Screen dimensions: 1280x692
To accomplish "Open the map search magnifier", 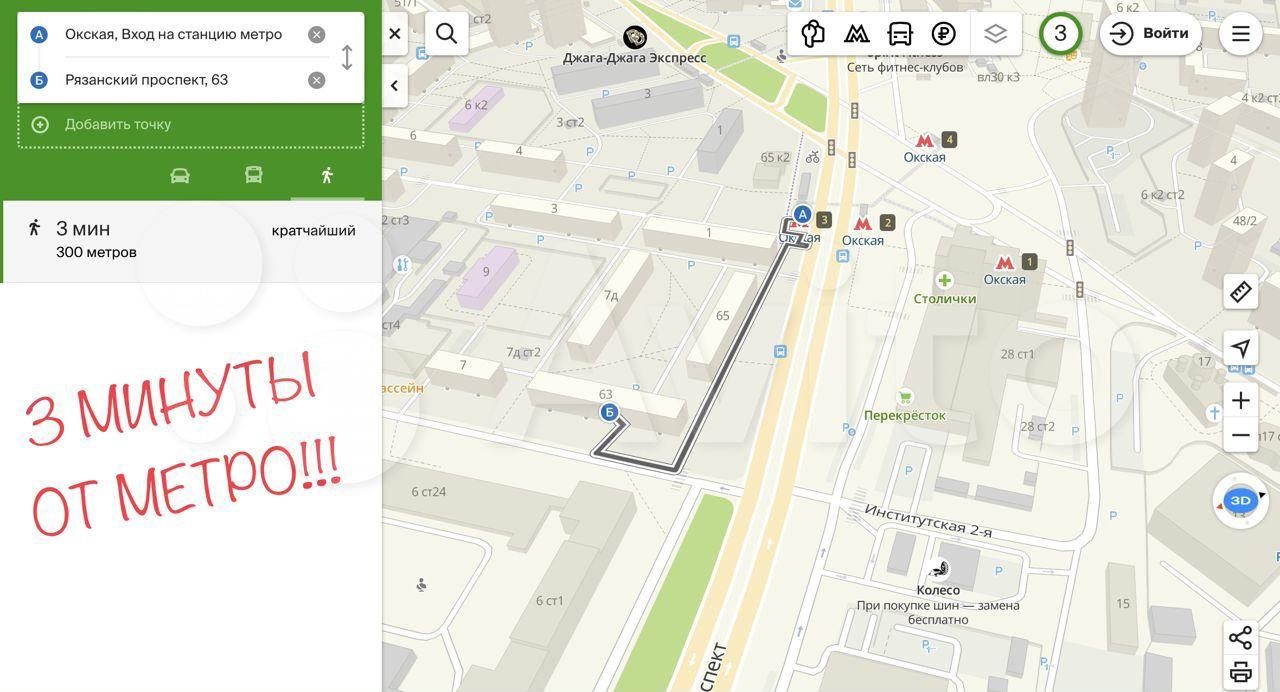I will (447, 34).
